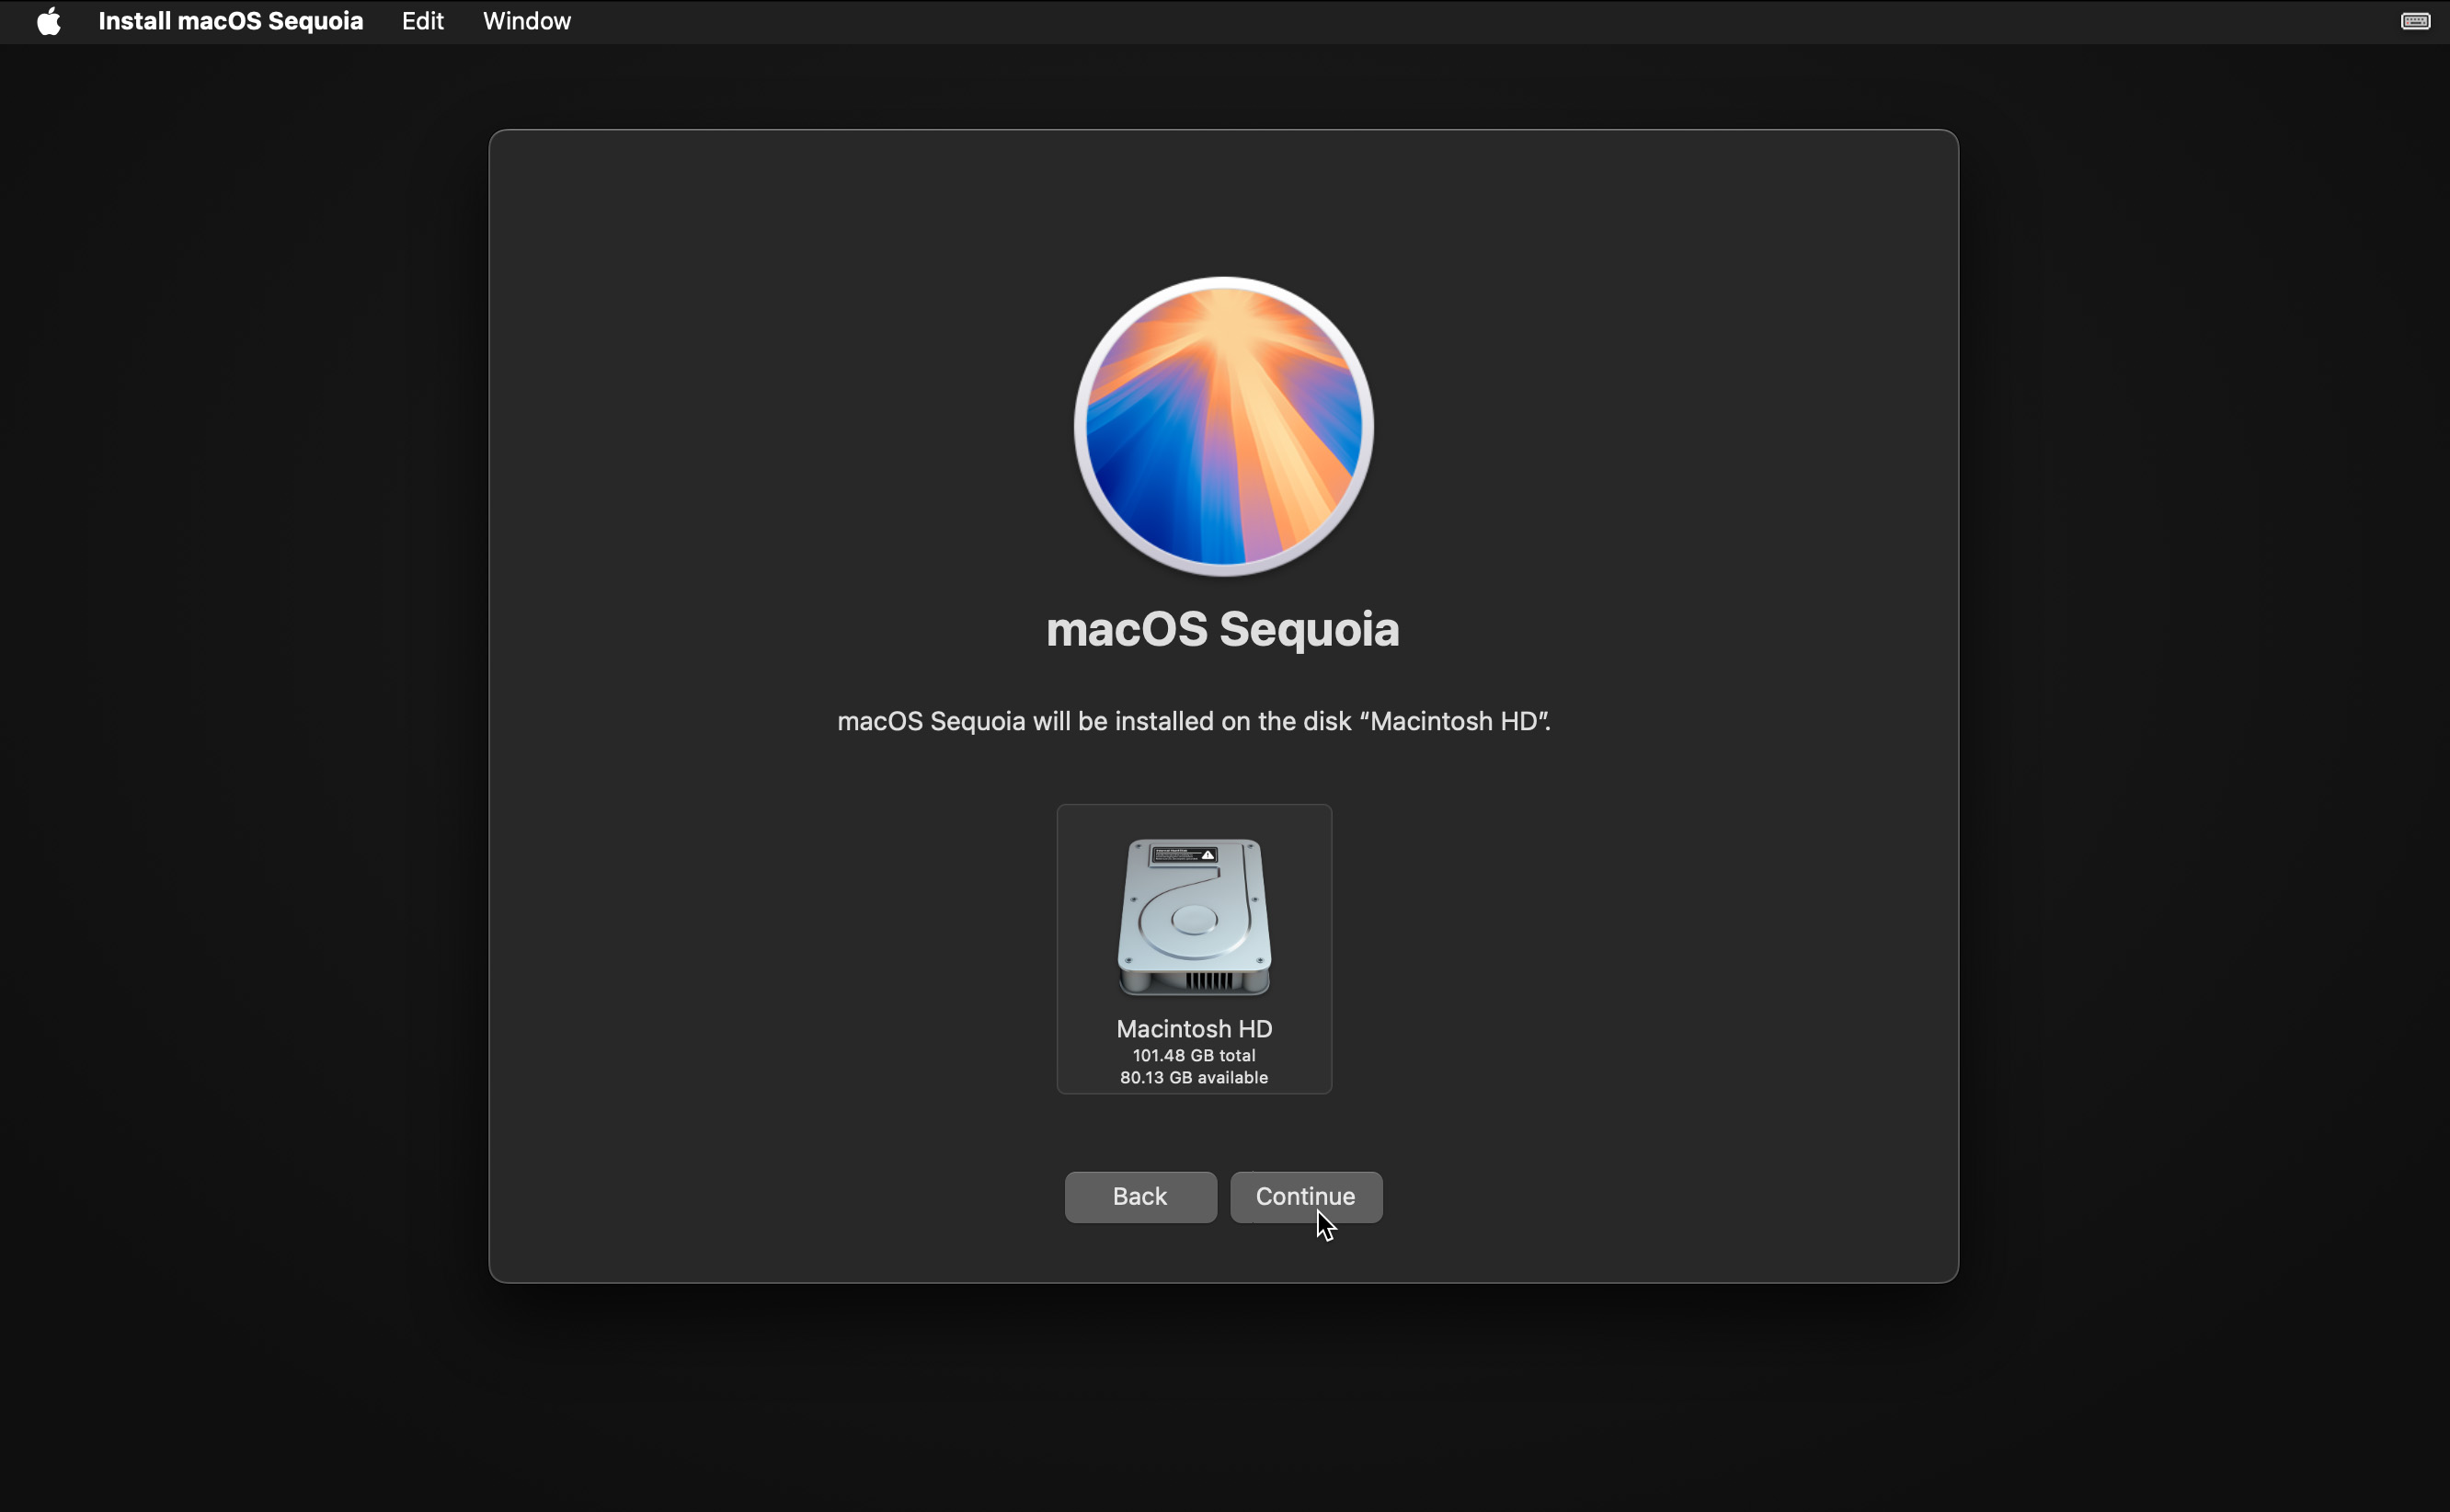Image resolution: width=2450 pixels, height=1512 pixels.
Task: Click the "101.48 GB total" text
Action: 1194,1055
